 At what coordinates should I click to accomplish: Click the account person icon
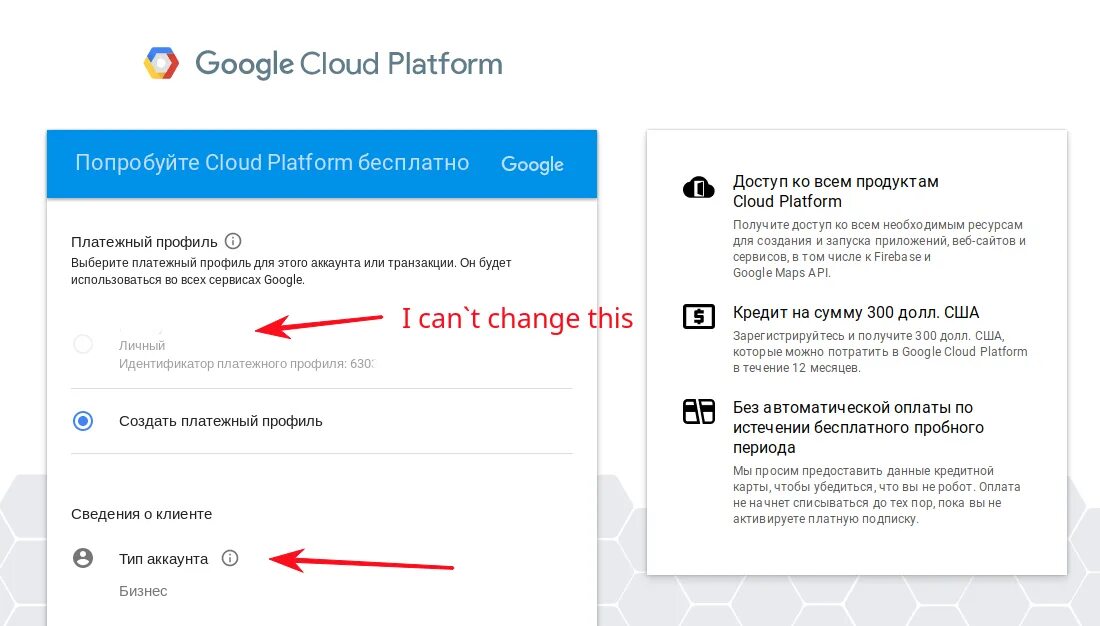pyautogui.click(x=83, y=558)
